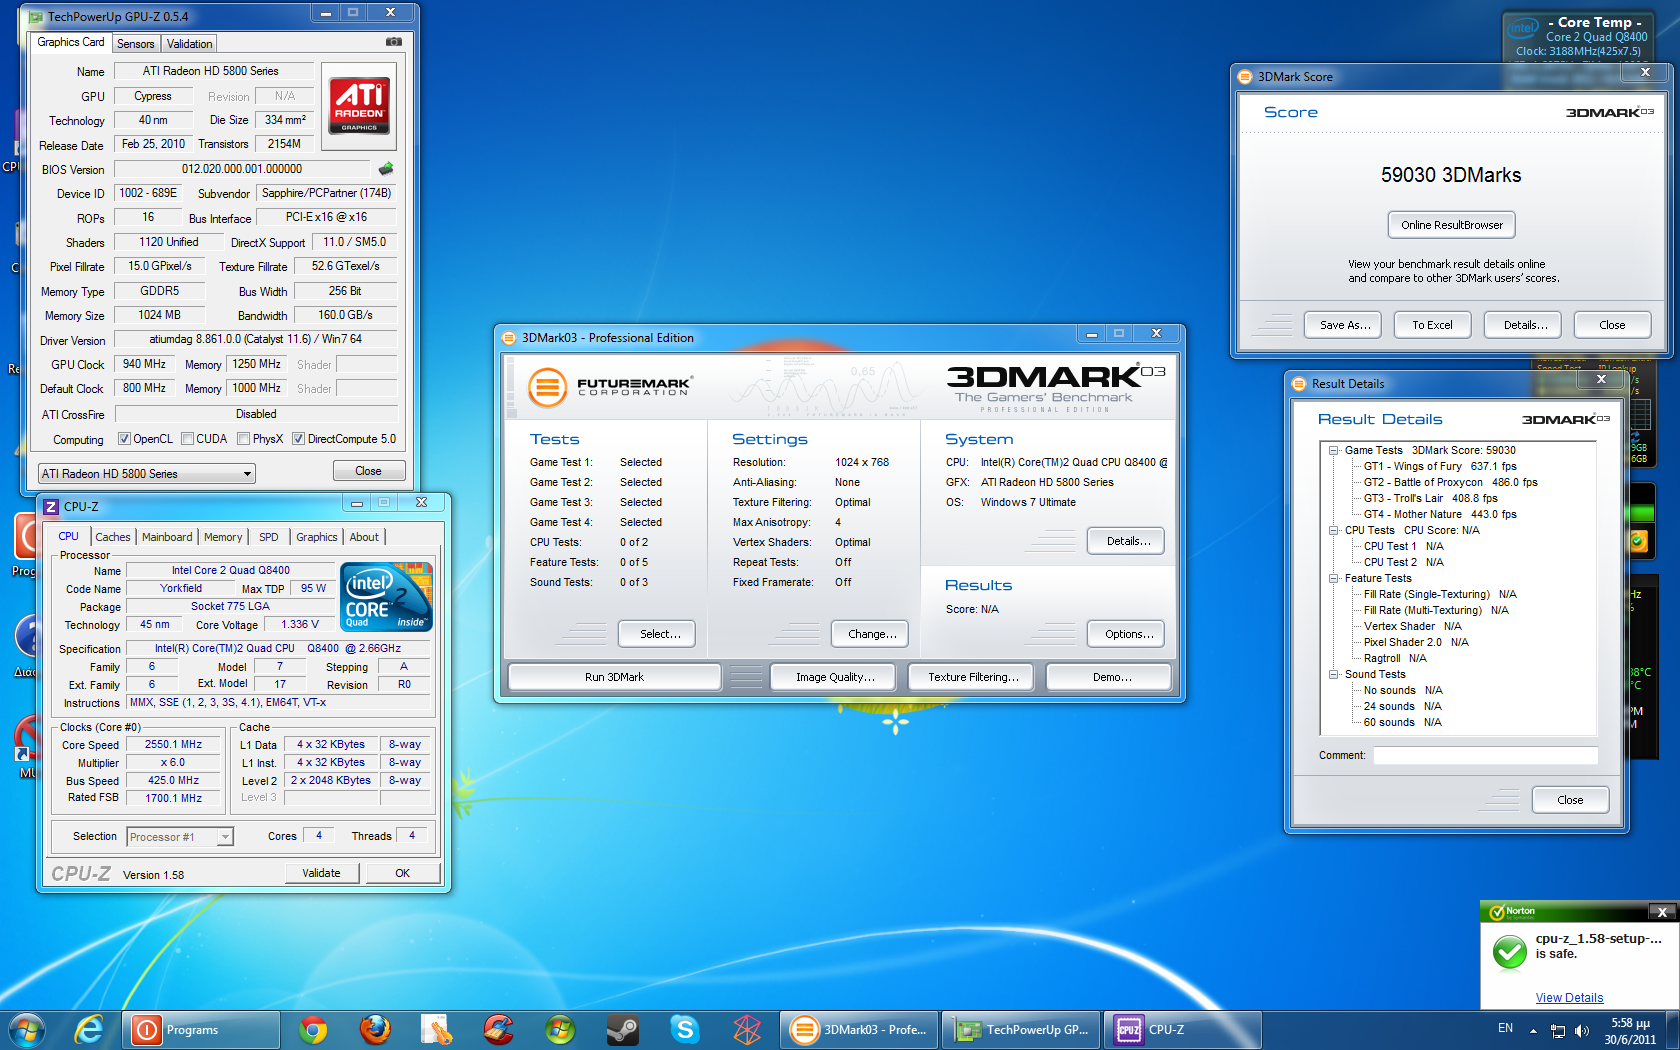Screen dimensions: 1680x1050
Task: Open Processor #1 selection dropdown in CPU-Z
Action: pos(180,836)
